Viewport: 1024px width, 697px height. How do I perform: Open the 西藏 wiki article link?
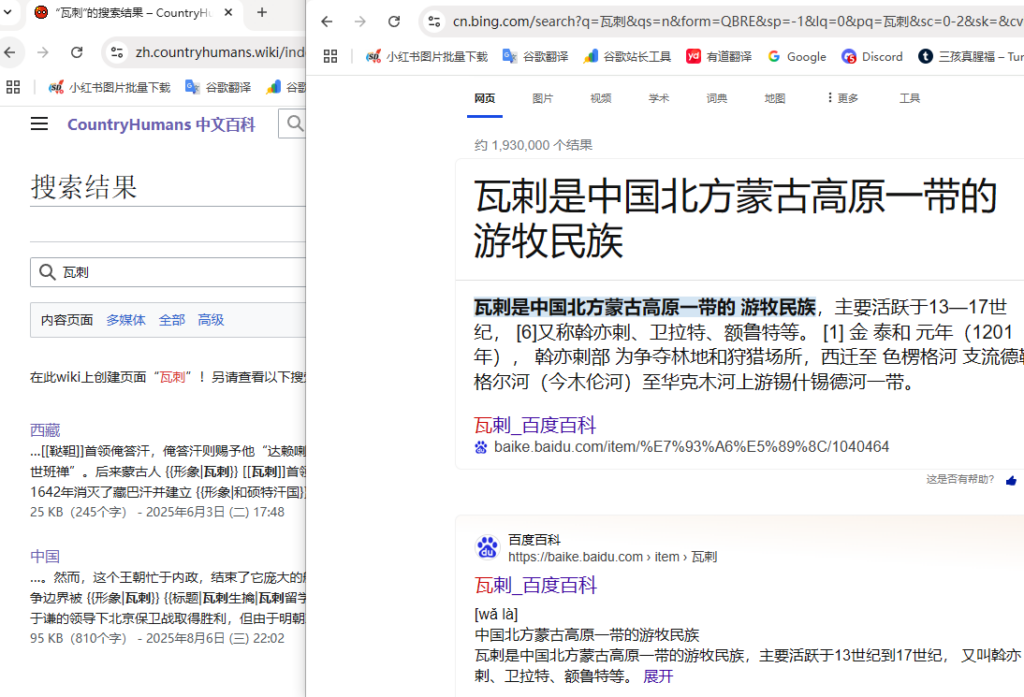45,428
